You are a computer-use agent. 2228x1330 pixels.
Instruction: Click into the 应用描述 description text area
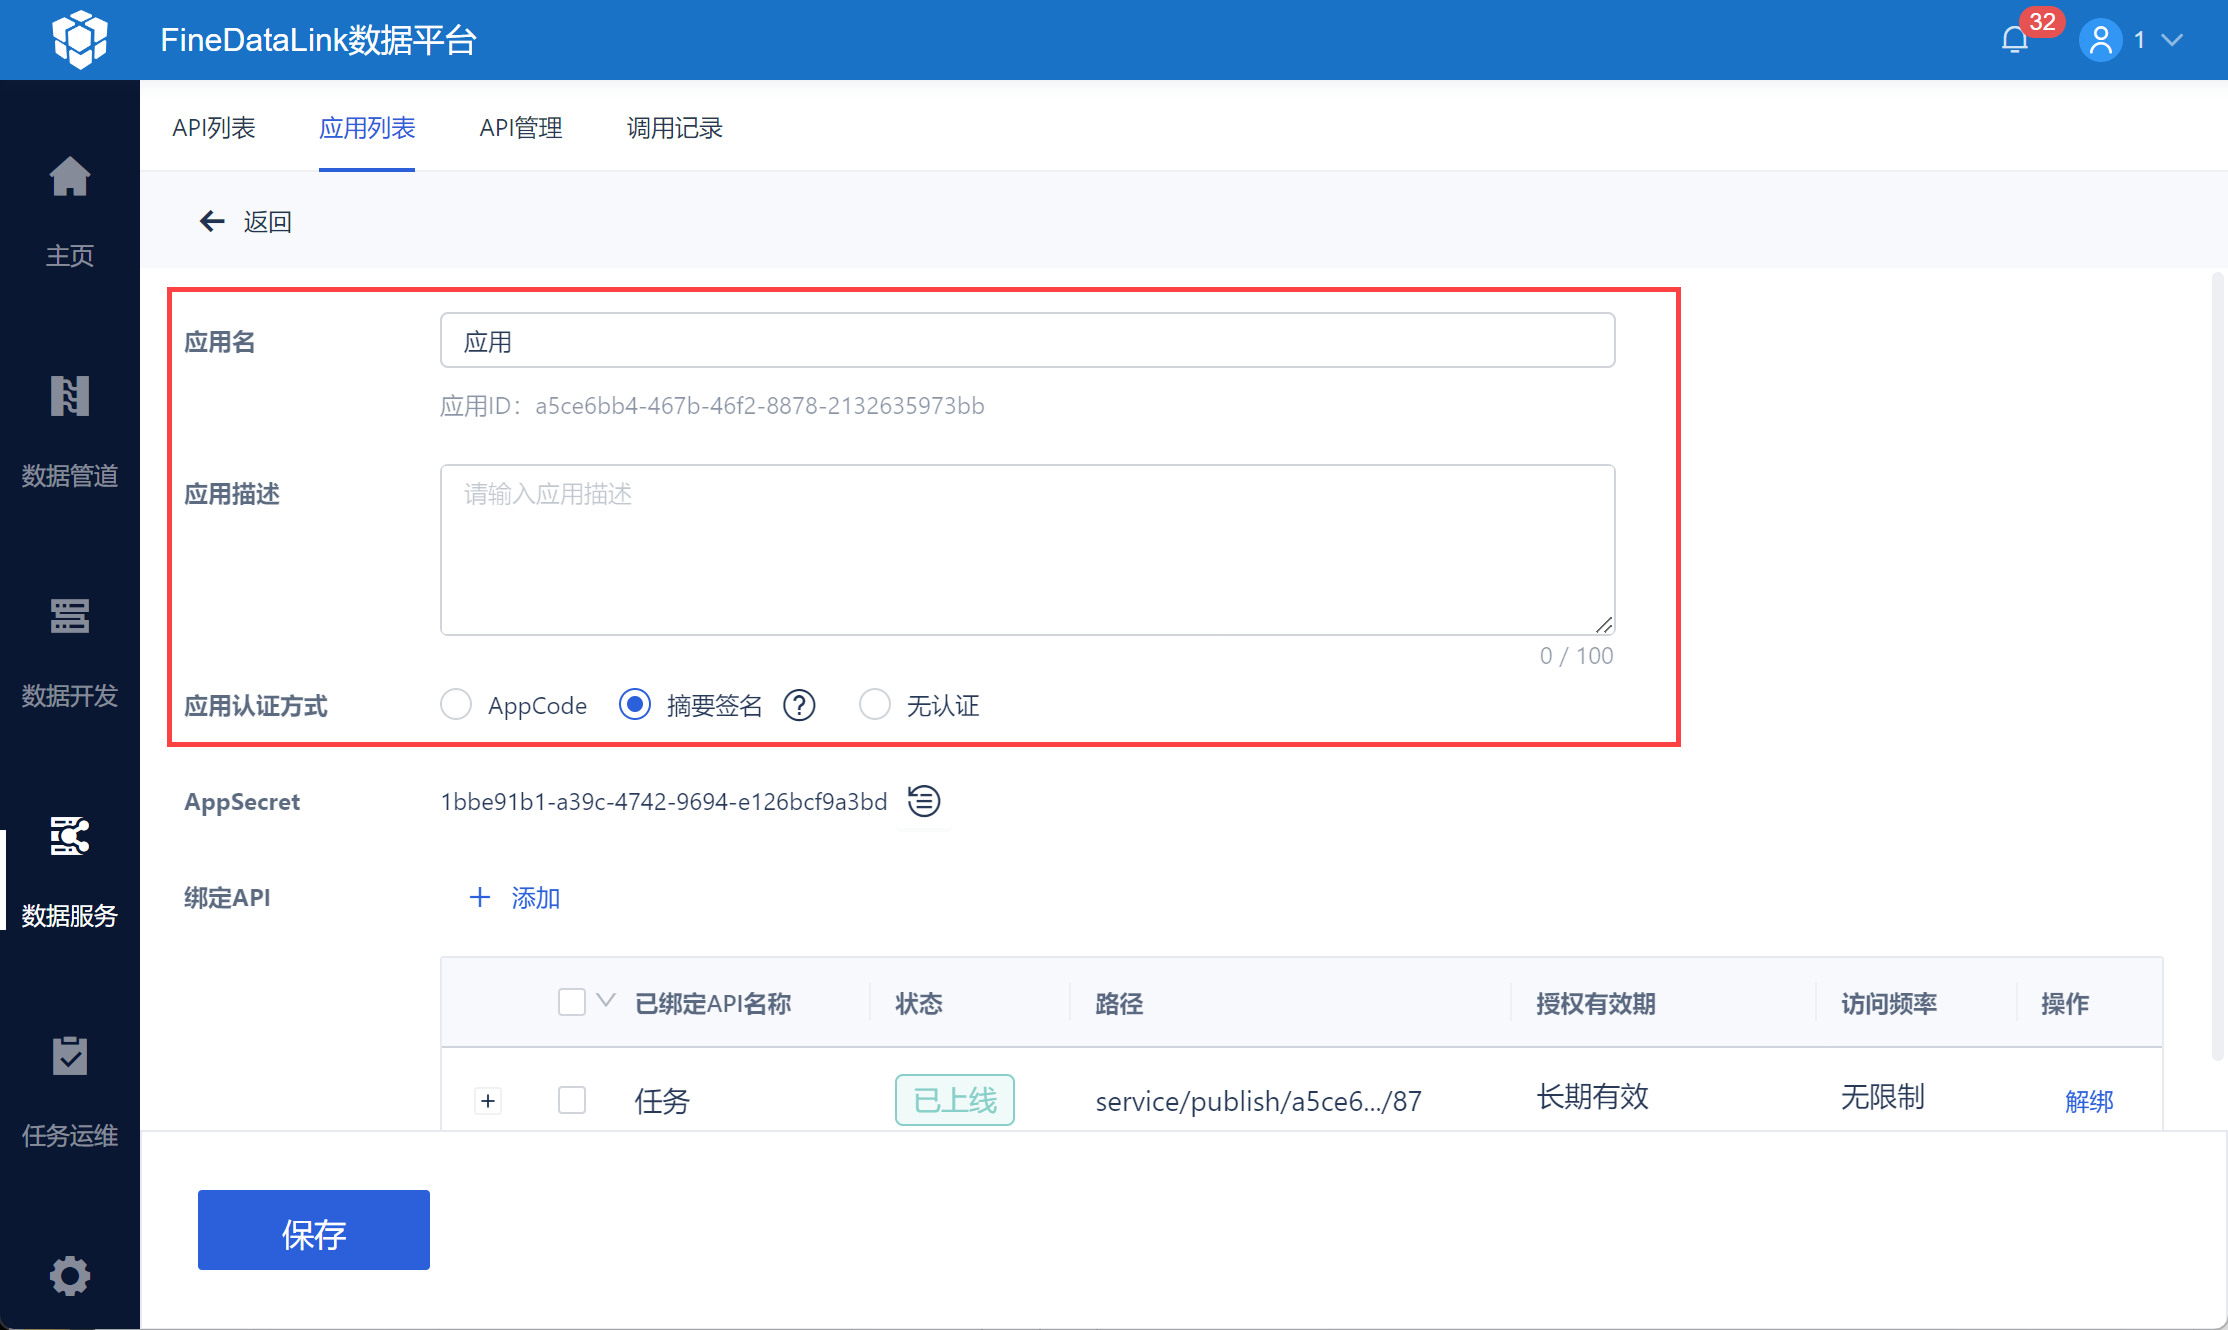(x=1027, y=550)
